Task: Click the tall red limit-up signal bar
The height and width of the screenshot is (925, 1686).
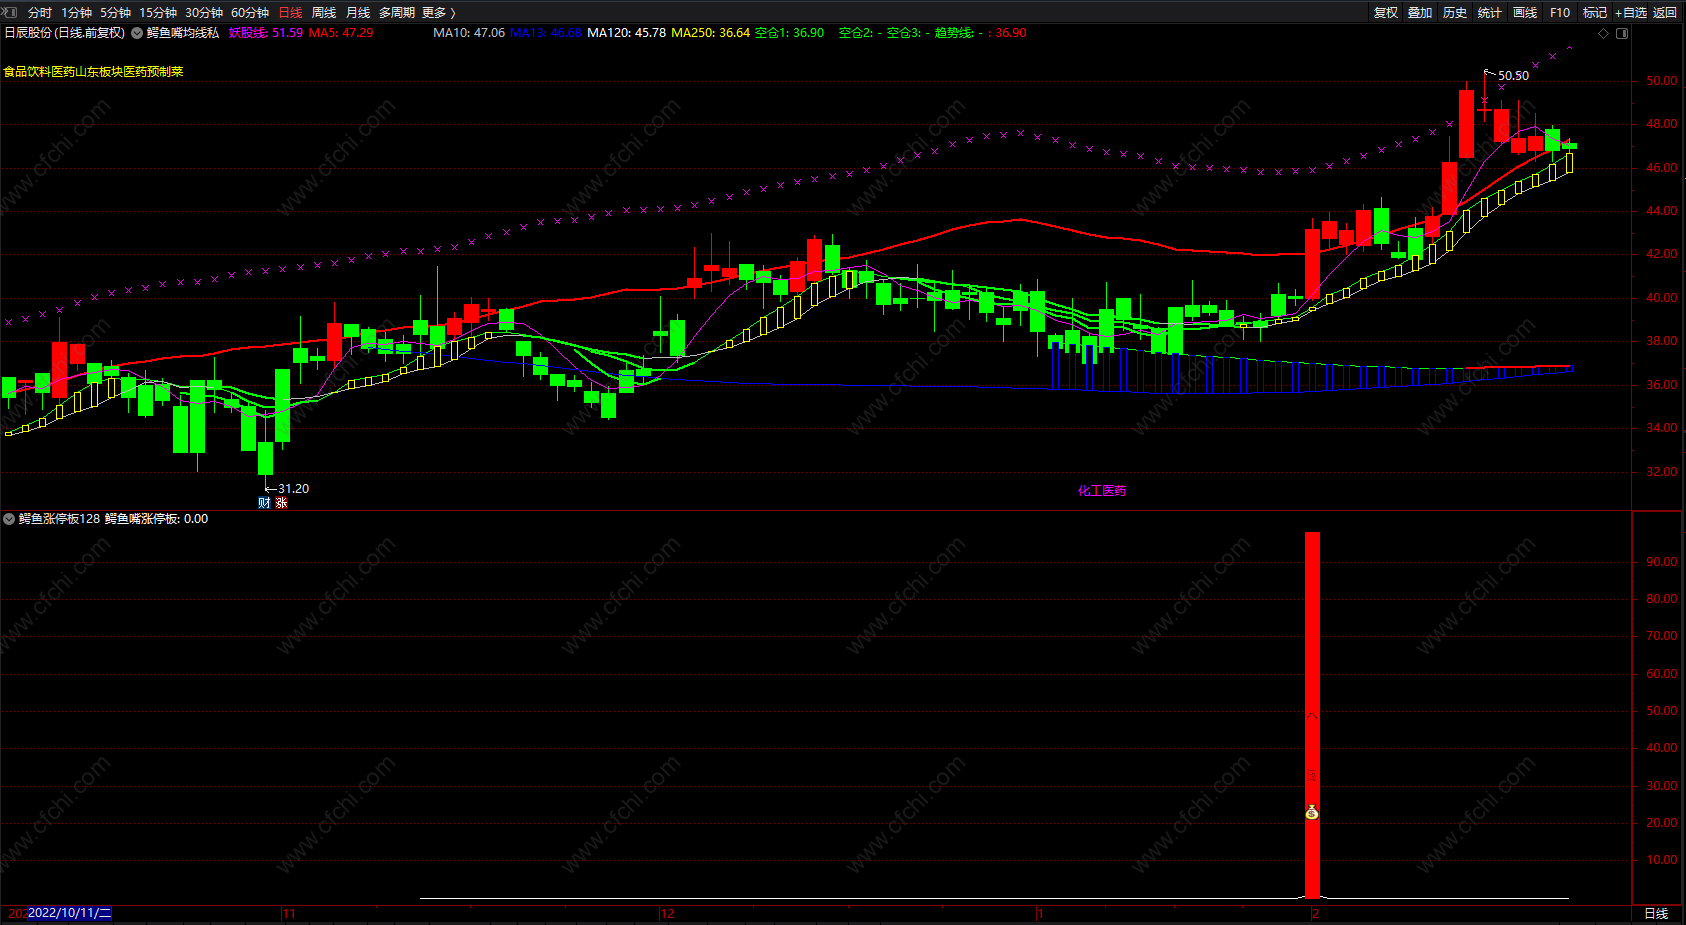Action: 1312,715
